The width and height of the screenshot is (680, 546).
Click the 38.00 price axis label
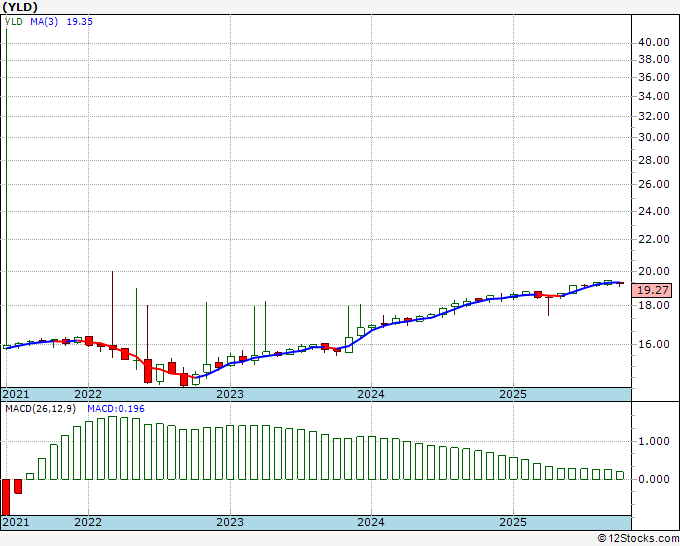click(x=654, y=59)
